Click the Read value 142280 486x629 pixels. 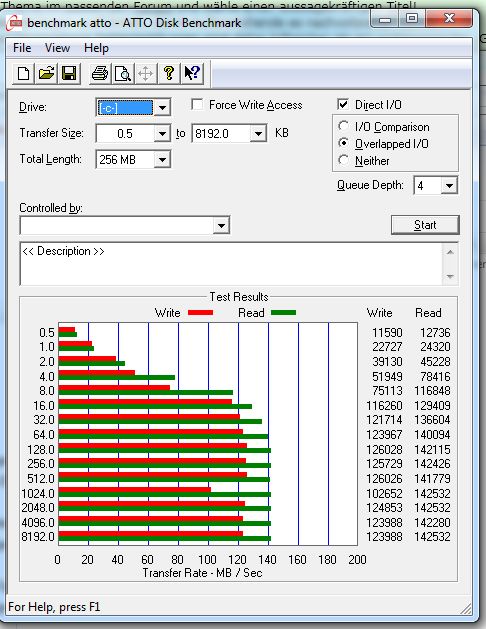click(432, 522)
